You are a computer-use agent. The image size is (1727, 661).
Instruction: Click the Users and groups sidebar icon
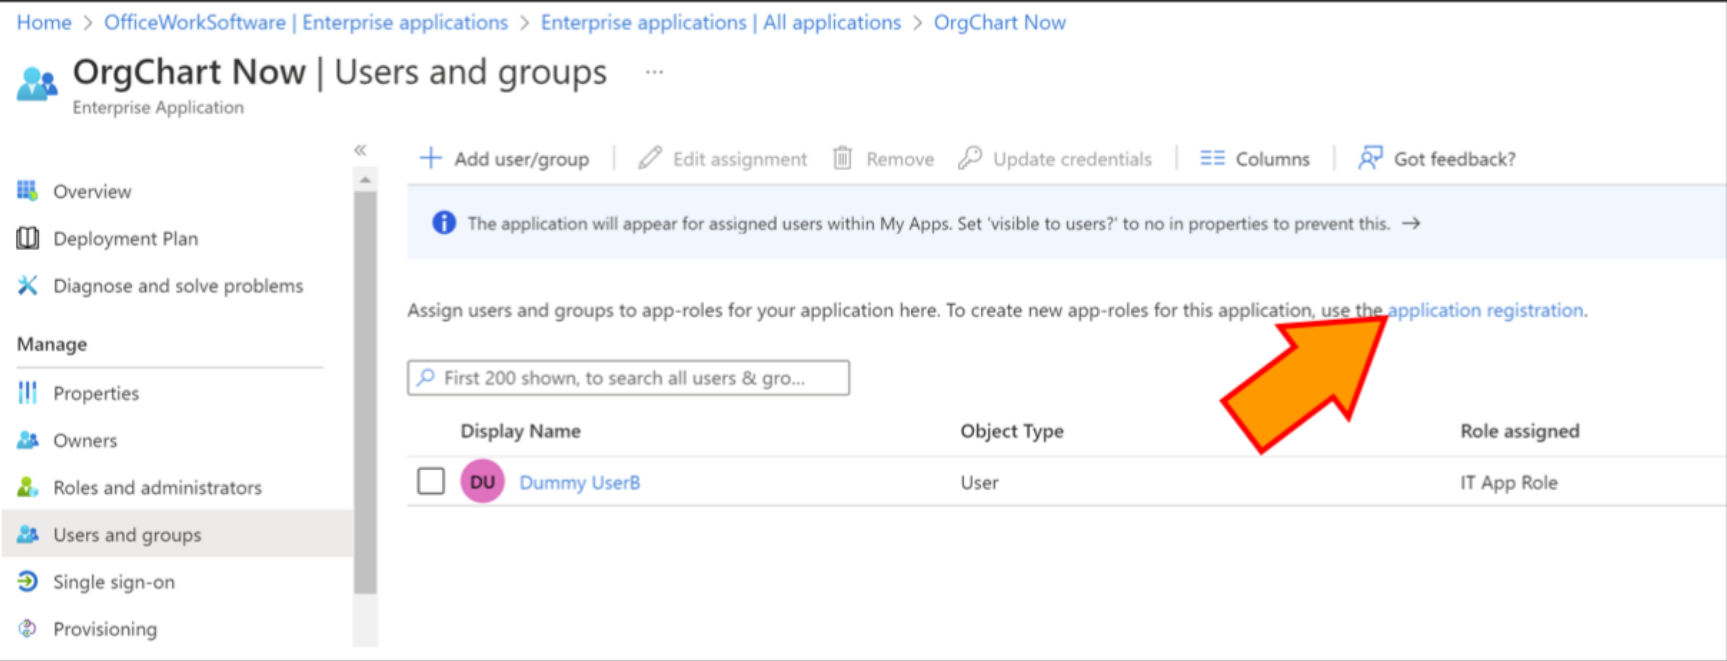tap(28, 534)
